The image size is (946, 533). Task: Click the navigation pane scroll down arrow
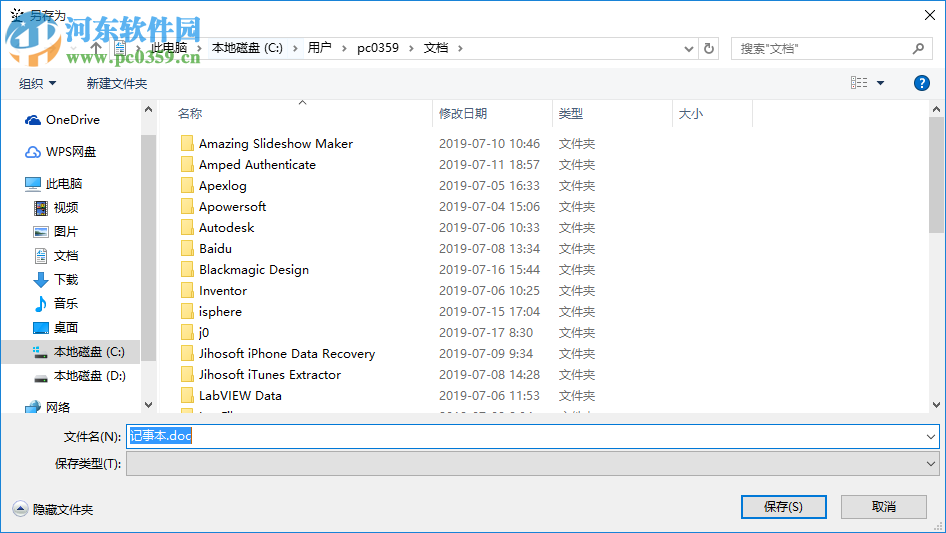point(148,405)
